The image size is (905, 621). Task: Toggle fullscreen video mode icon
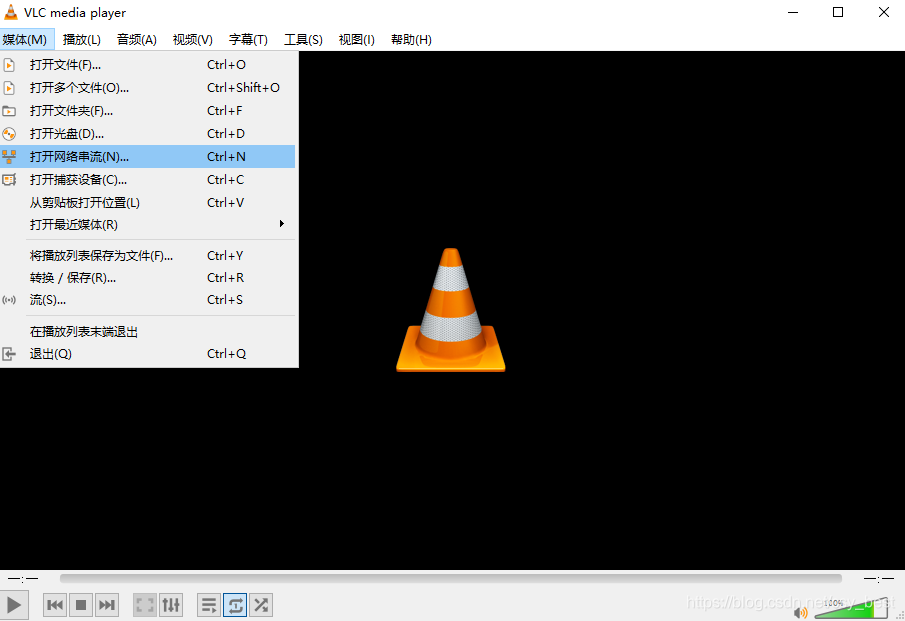coord(145,605)
